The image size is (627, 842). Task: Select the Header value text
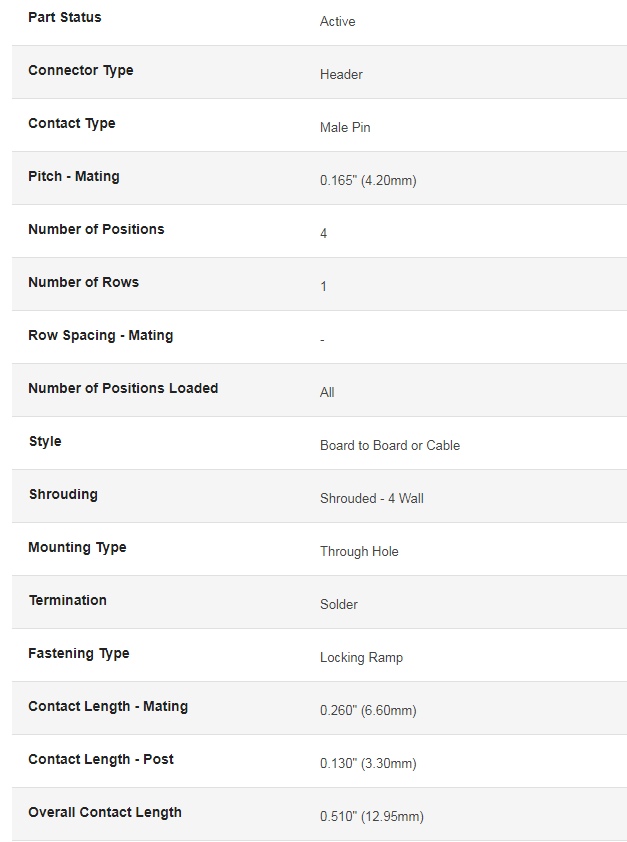[341, 75]
